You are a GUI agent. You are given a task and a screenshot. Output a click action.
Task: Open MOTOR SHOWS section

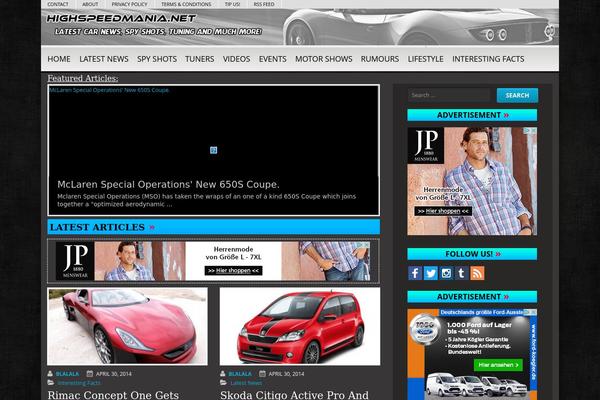[323, 59]
